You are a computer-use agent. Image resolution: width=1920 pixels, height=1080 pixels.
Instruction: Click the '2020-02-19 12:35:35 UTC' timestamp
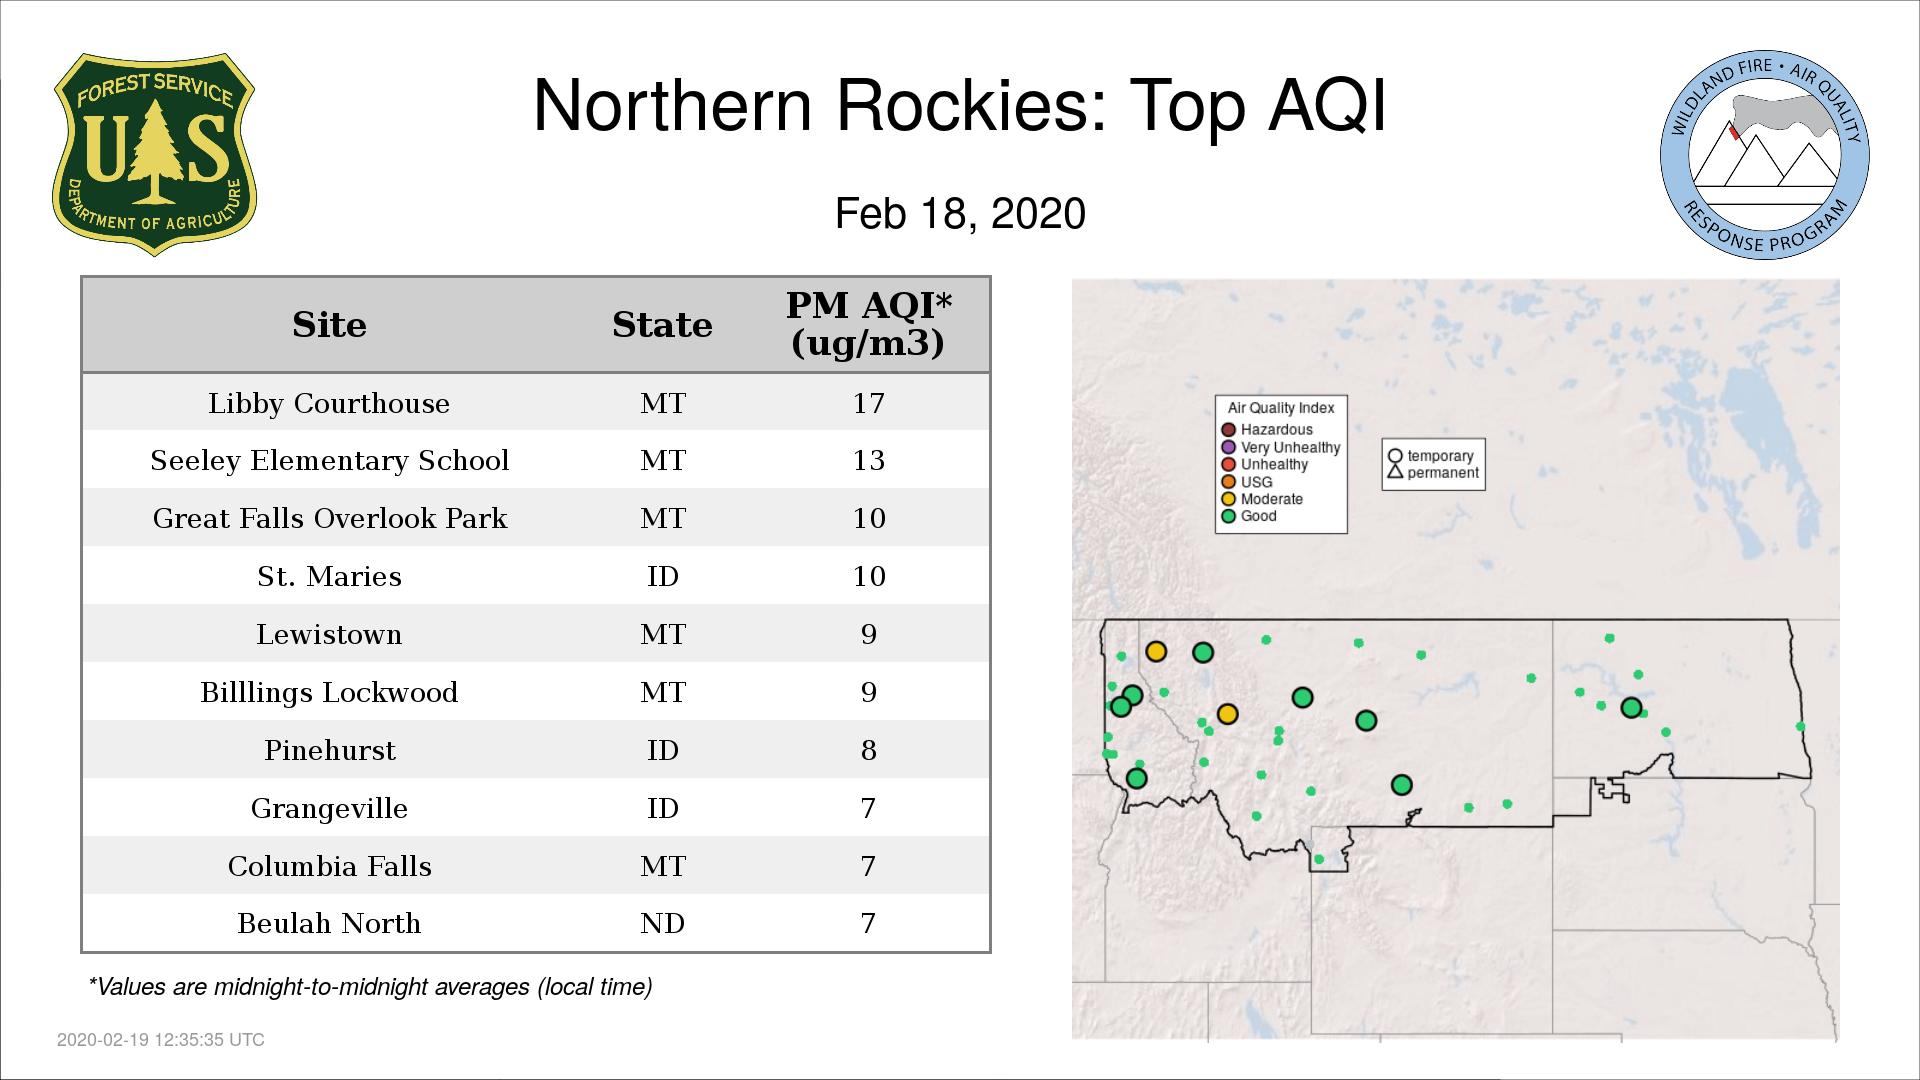pyautogui.click(x=160, y=1040)
